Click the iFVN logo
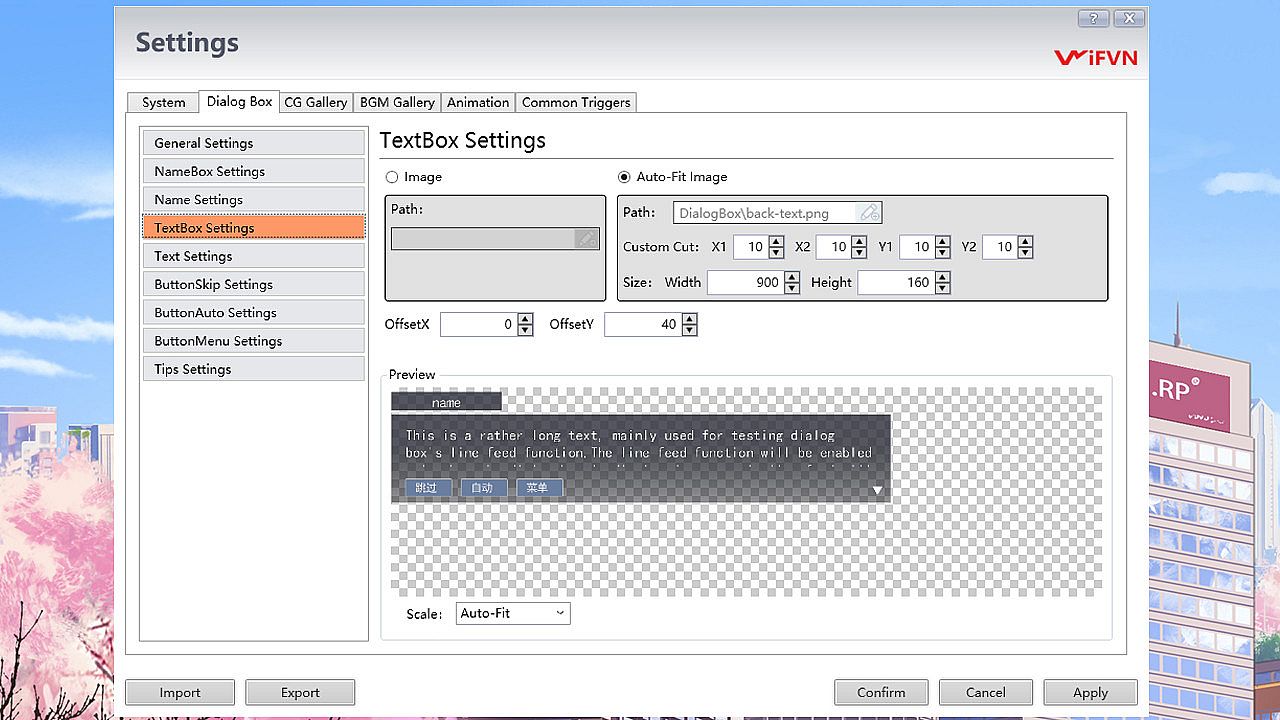Viewport: 1280px width, 720px height. (x=1095, y=57)
